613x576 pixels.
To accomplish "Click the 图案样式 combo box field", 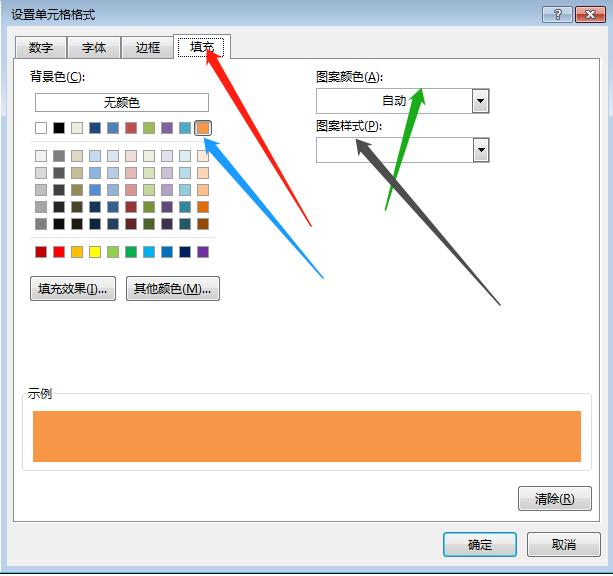I will [x=402, y=150].
